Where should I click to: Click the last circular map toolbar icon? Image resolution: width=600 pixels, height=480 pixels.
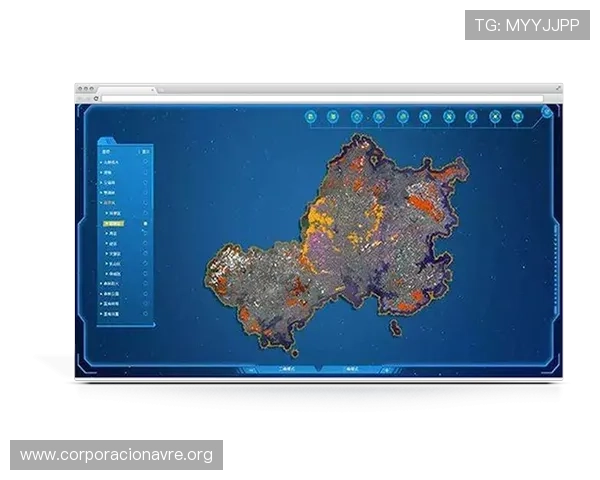pyautogui.click(x=518, y=117)
